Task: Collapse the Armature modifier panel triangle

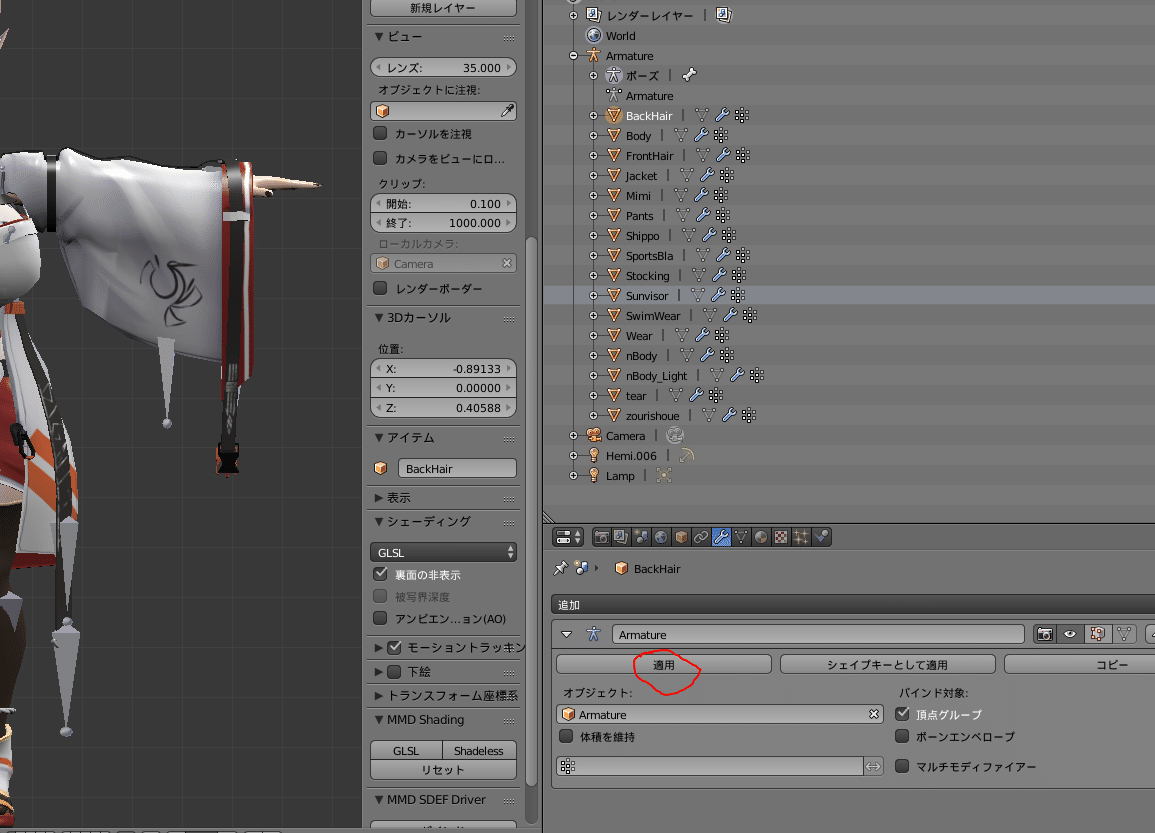Action: click(x=566, y=634)
